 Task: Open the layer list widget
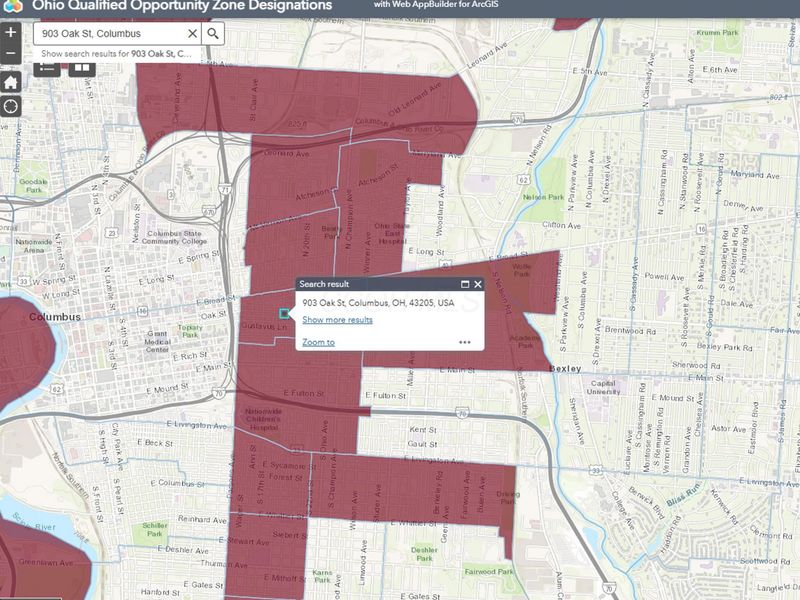(x=47, y=68)
